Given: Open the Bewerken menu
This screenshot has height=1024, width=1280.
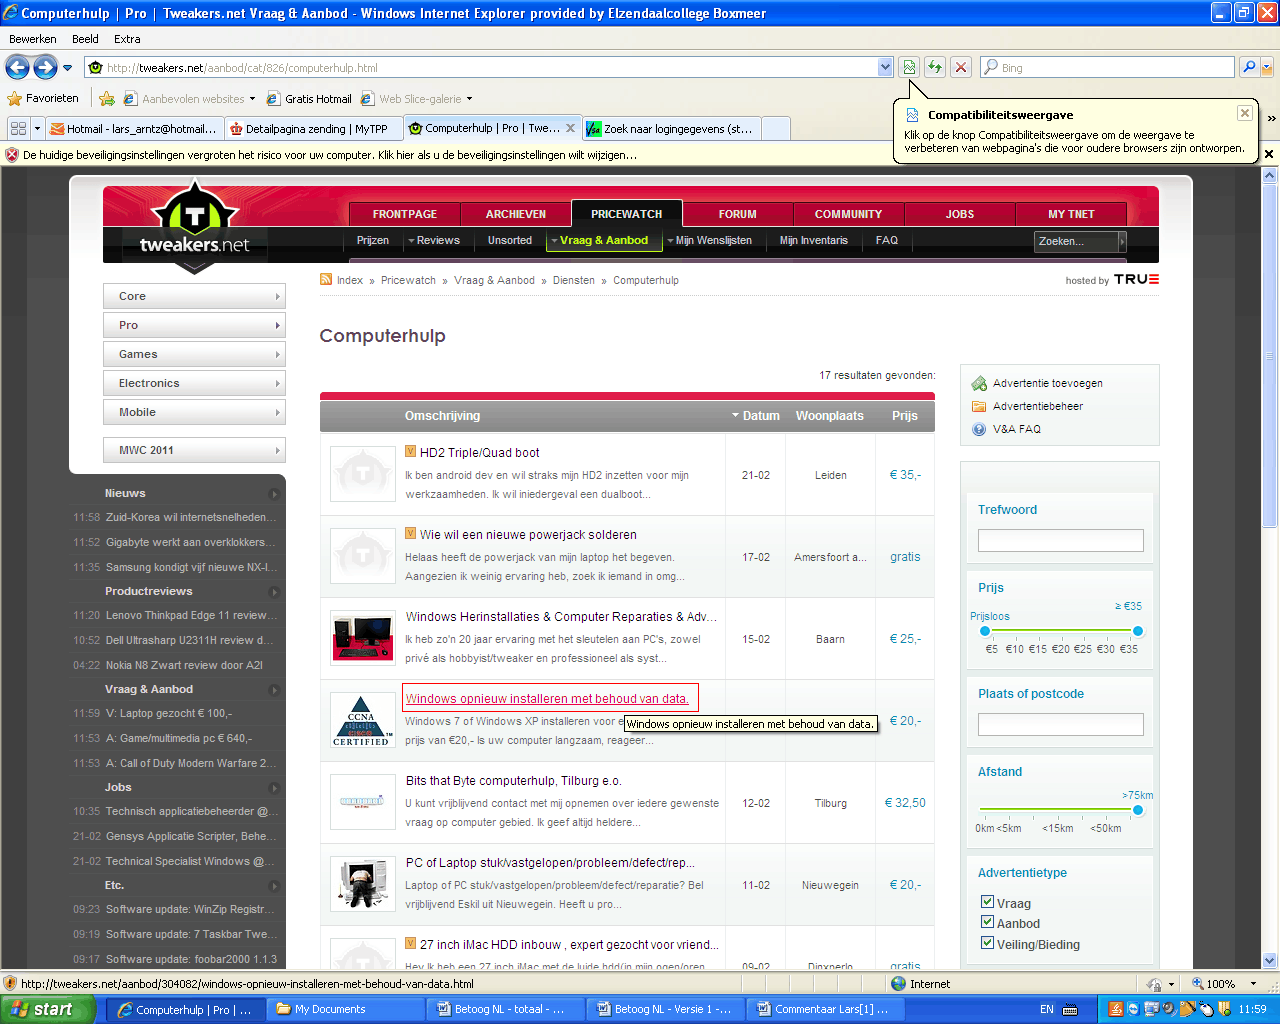Looking at the screenshot, I should tap(33, 39).
